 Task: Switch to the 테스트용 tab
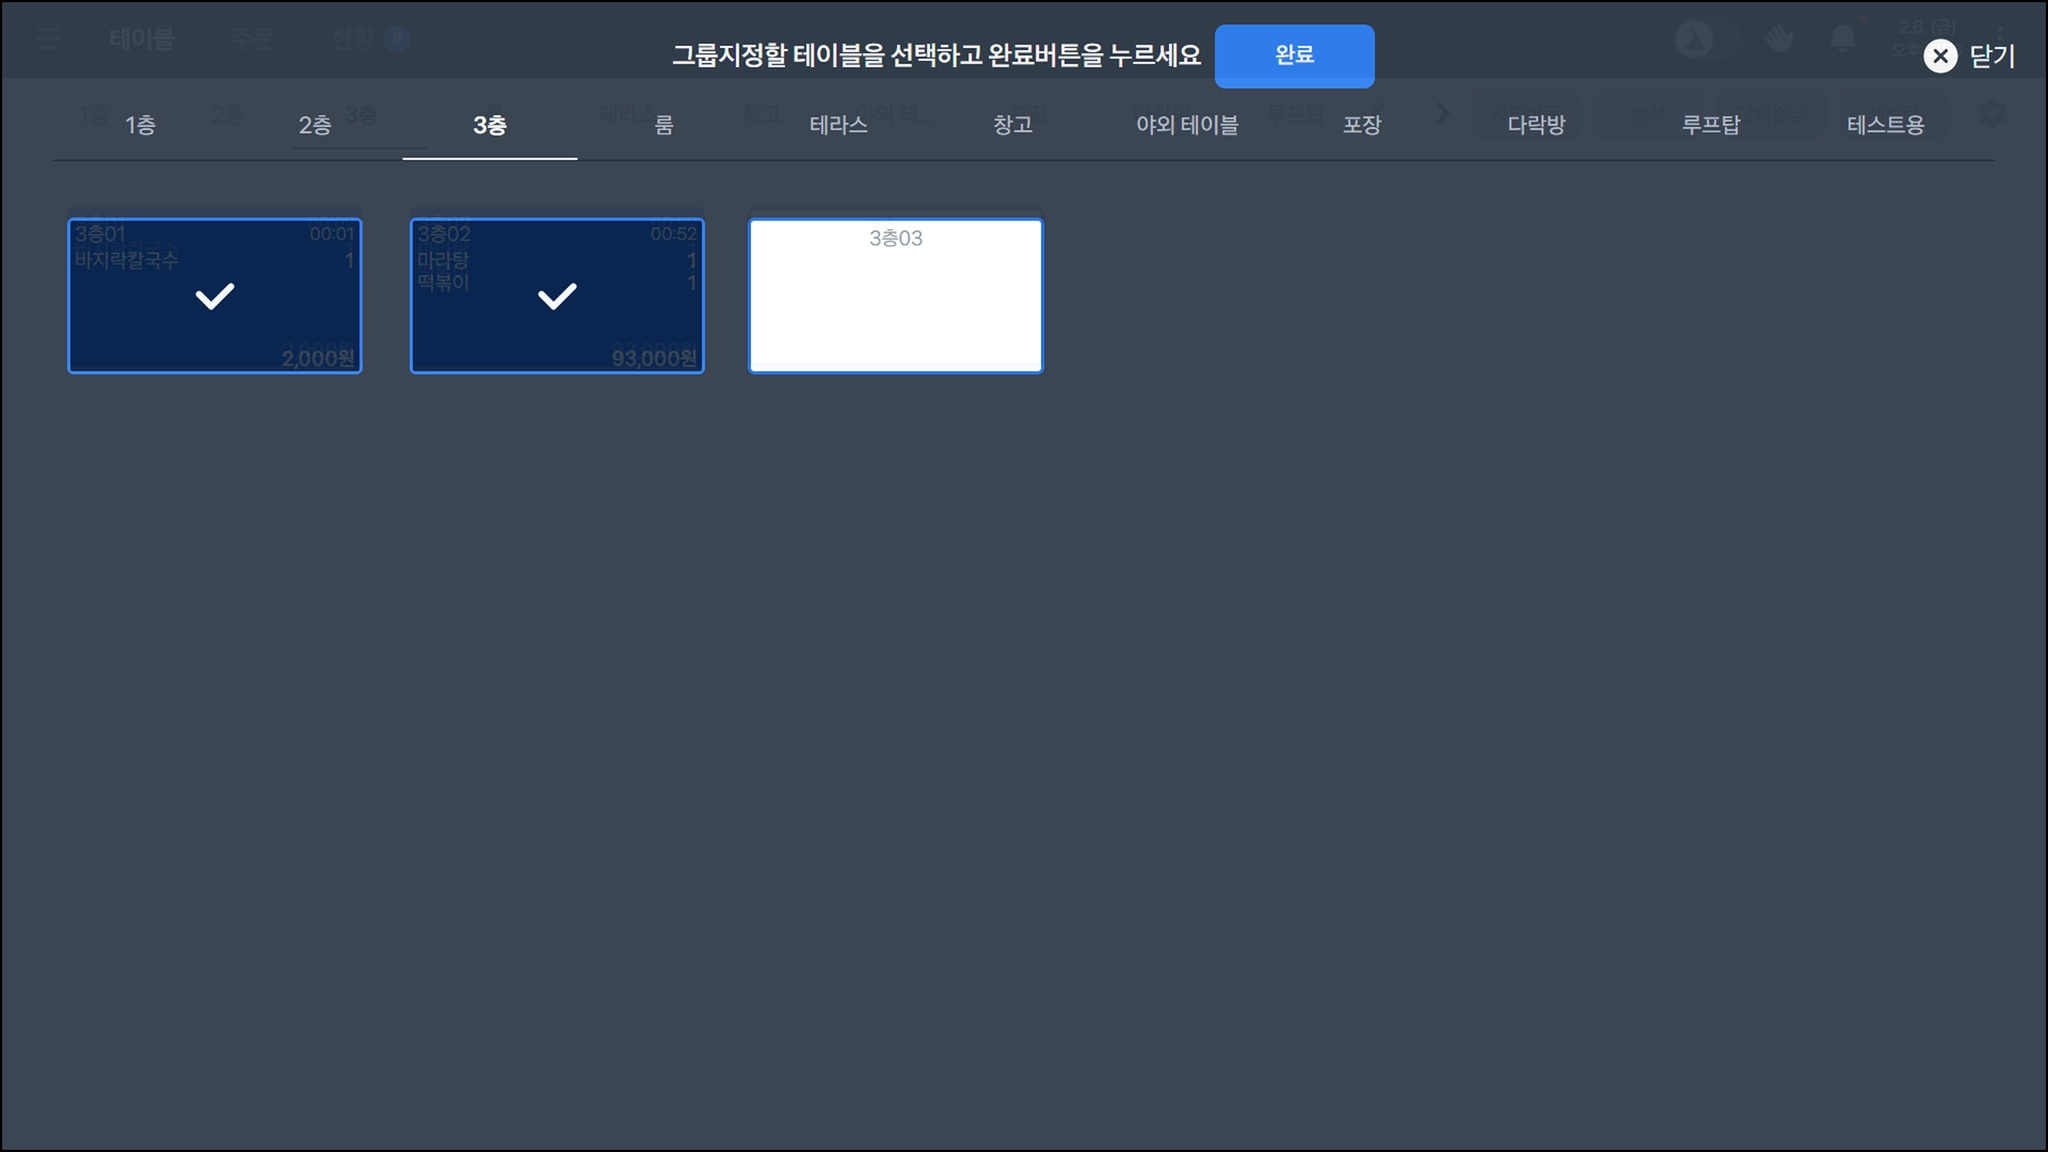[x=1885, y=125]
